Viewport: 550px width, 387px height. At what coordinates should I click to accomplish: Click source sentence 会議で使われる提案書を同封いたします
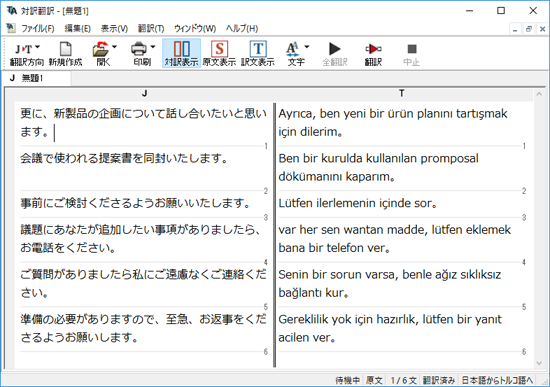click(x=123, y=158)
